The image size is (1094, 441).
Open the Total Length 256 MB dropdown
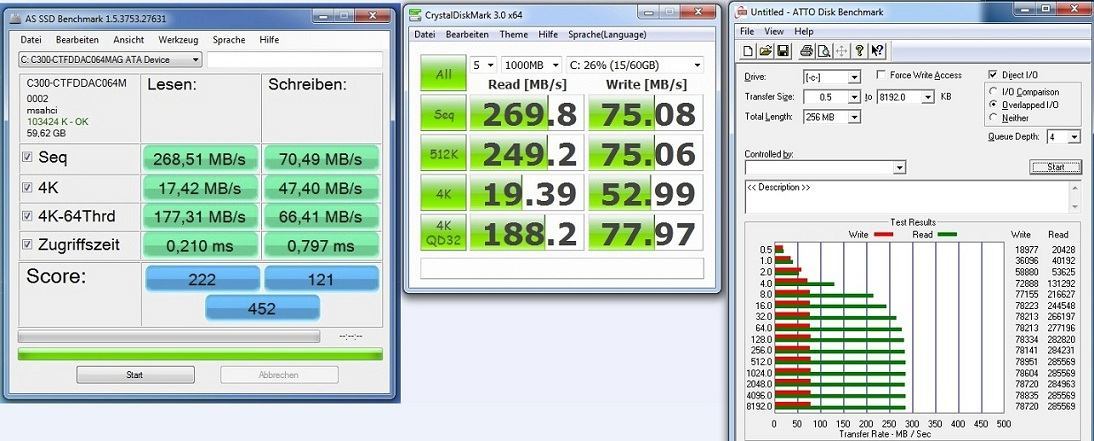(832, 117)
